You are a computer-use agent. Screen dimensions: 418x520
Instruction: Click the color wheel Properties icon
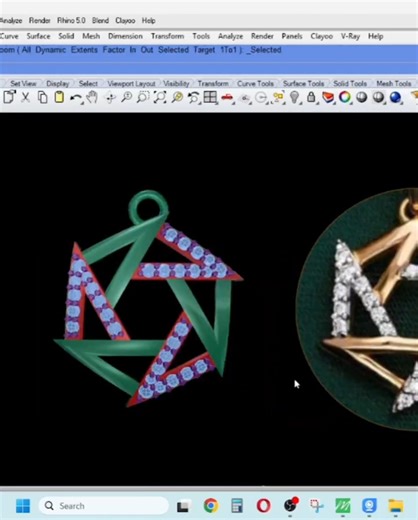click(x=345, y=97)
